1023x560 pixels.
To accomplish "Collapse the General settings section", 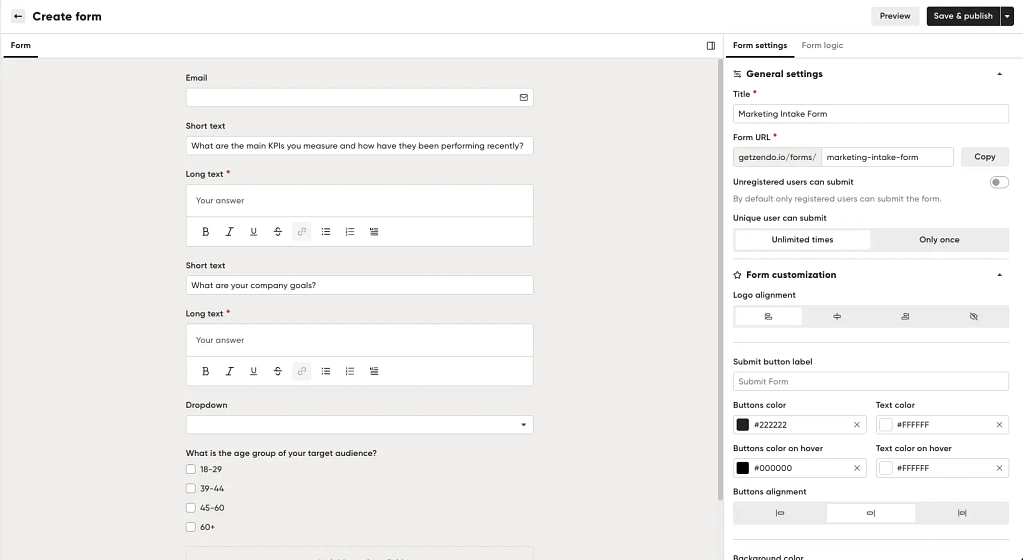I will pos(999,74).
